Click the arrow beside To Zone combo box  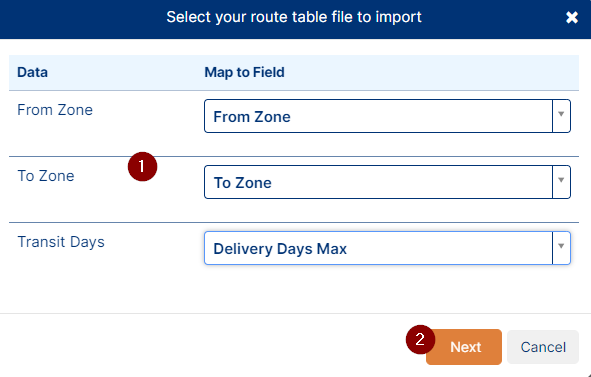click(561, 182)
